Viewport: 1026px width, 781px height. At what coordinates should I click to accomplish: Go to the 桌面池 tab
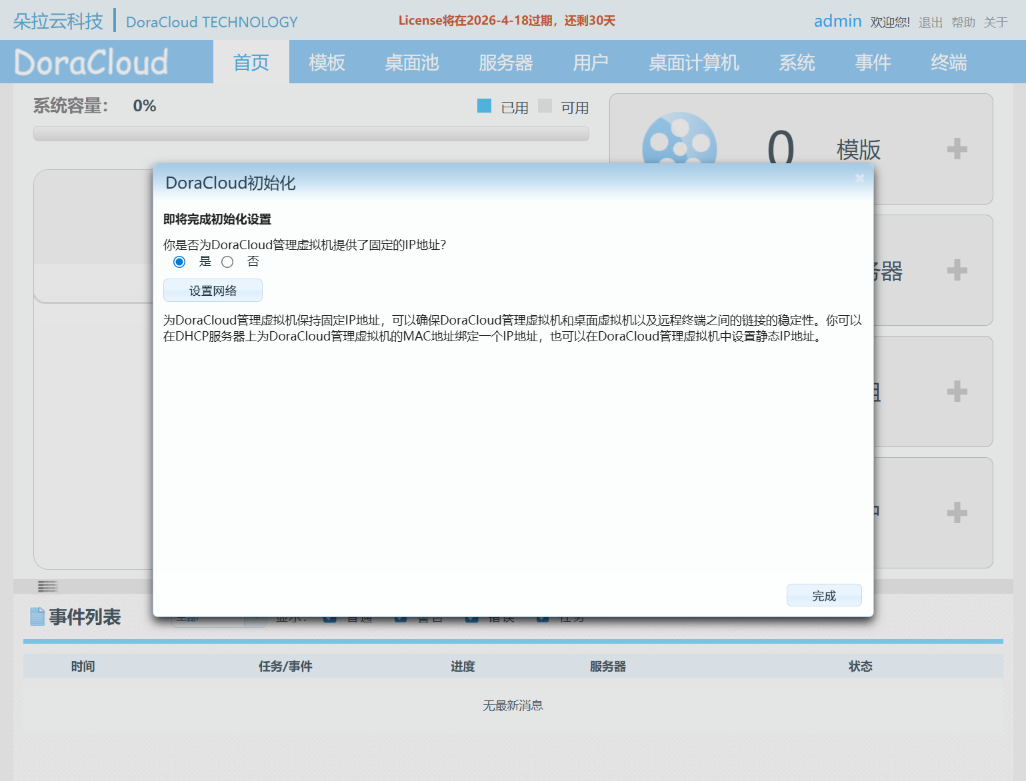[x=412, y=62]
